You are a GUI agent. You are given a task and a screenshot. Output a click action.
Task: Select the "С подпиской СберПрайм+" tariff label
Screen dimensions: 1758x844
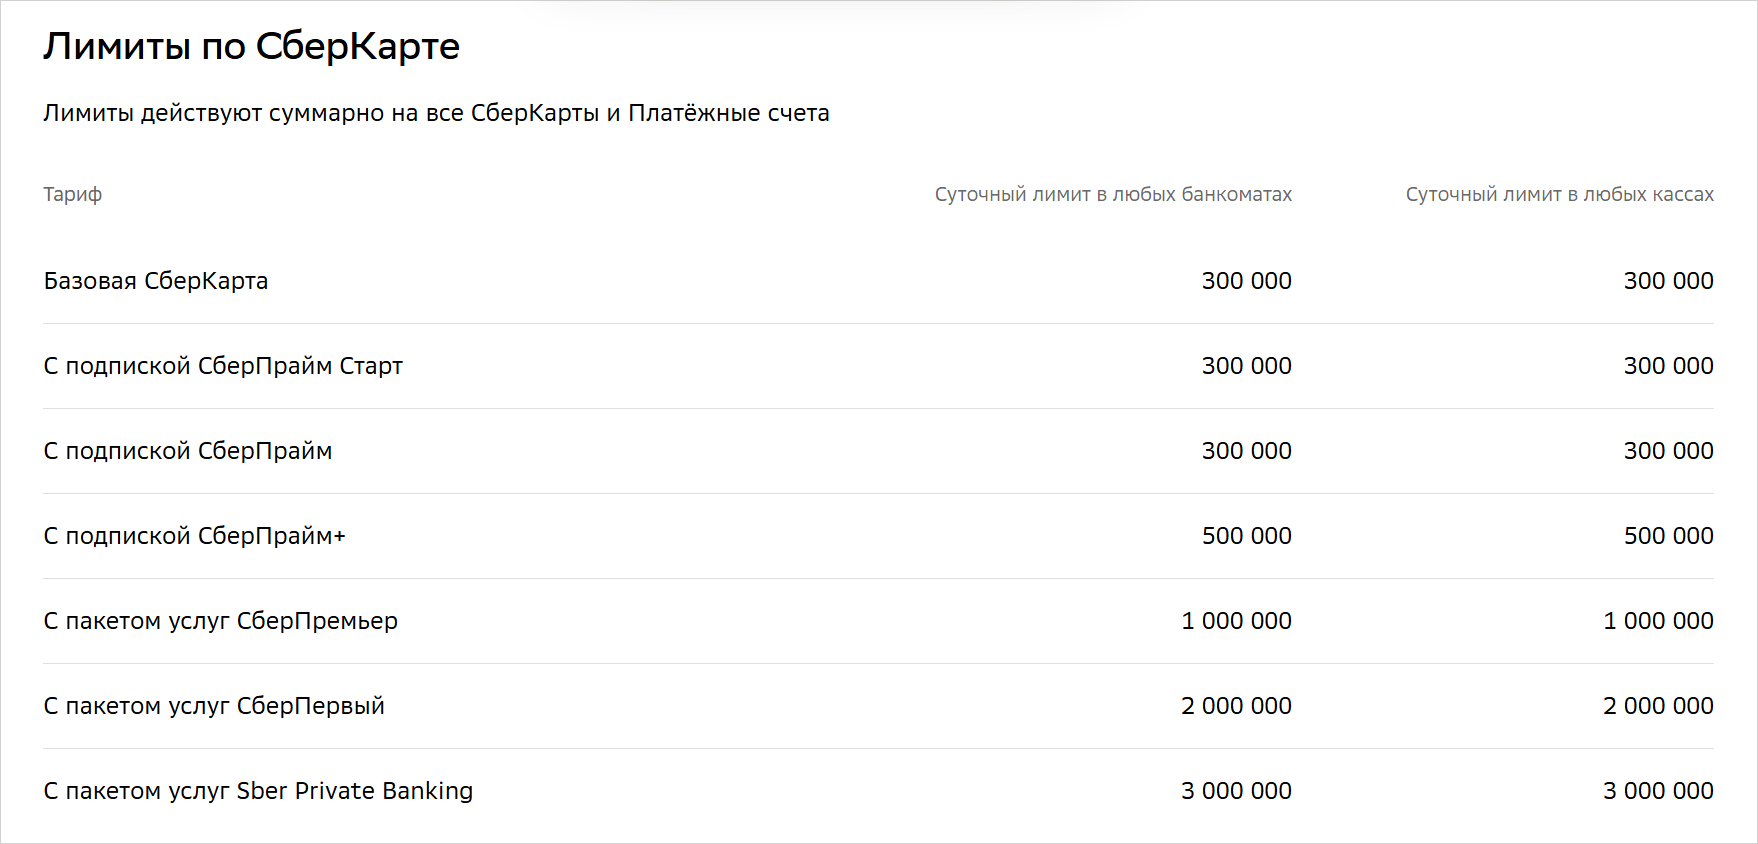[x=195, y=536]
